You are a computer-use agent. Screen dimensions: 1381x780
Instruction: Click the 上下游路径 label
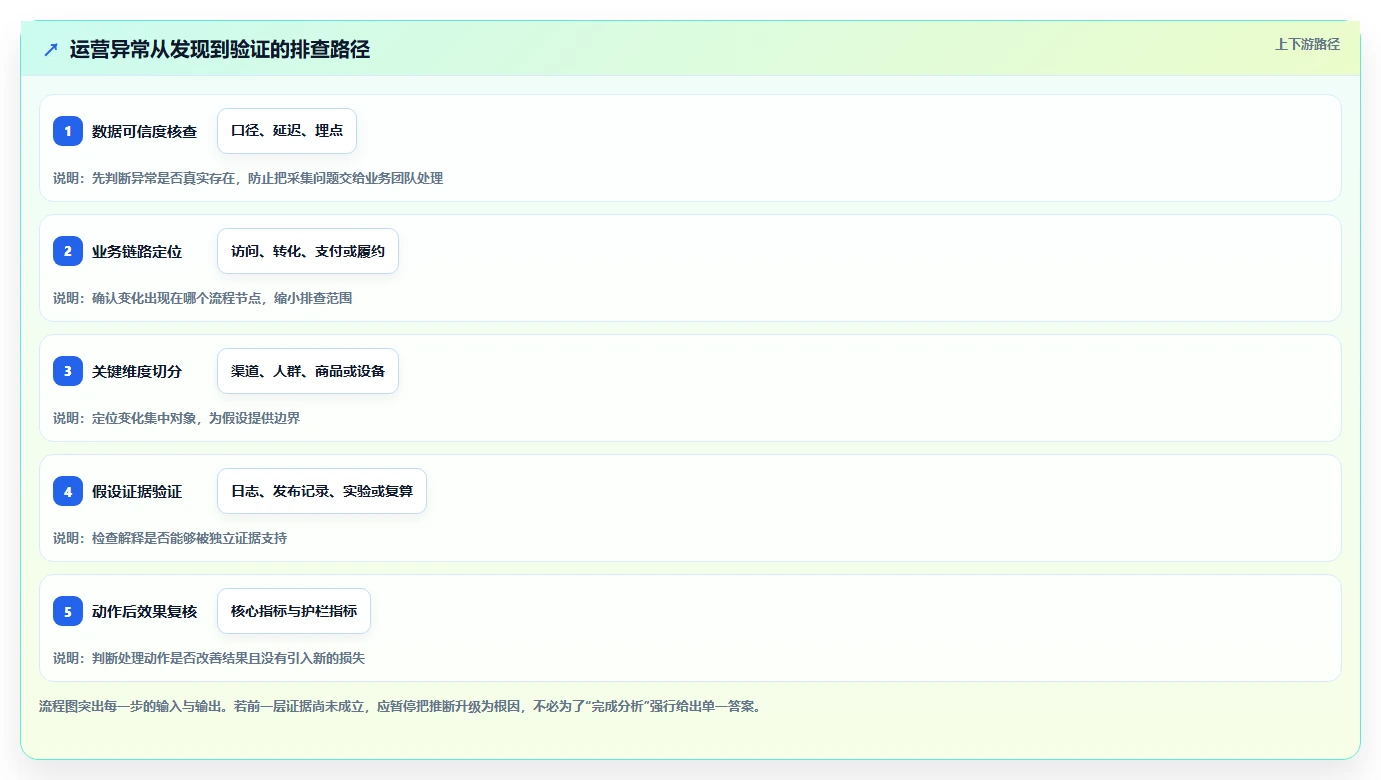click(1307, 44)
